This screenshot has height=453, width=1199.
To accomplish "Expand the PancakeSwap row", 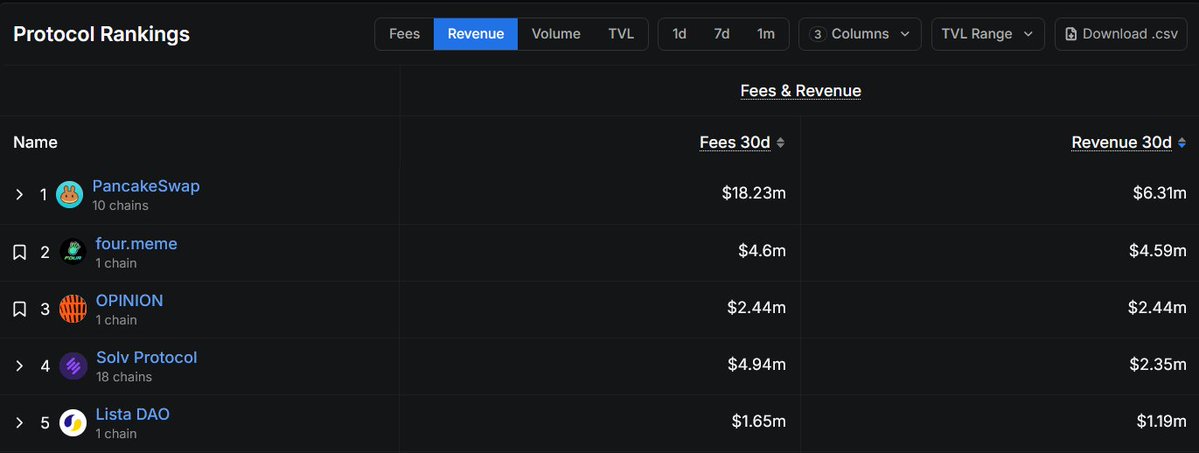I will [20, 194].
